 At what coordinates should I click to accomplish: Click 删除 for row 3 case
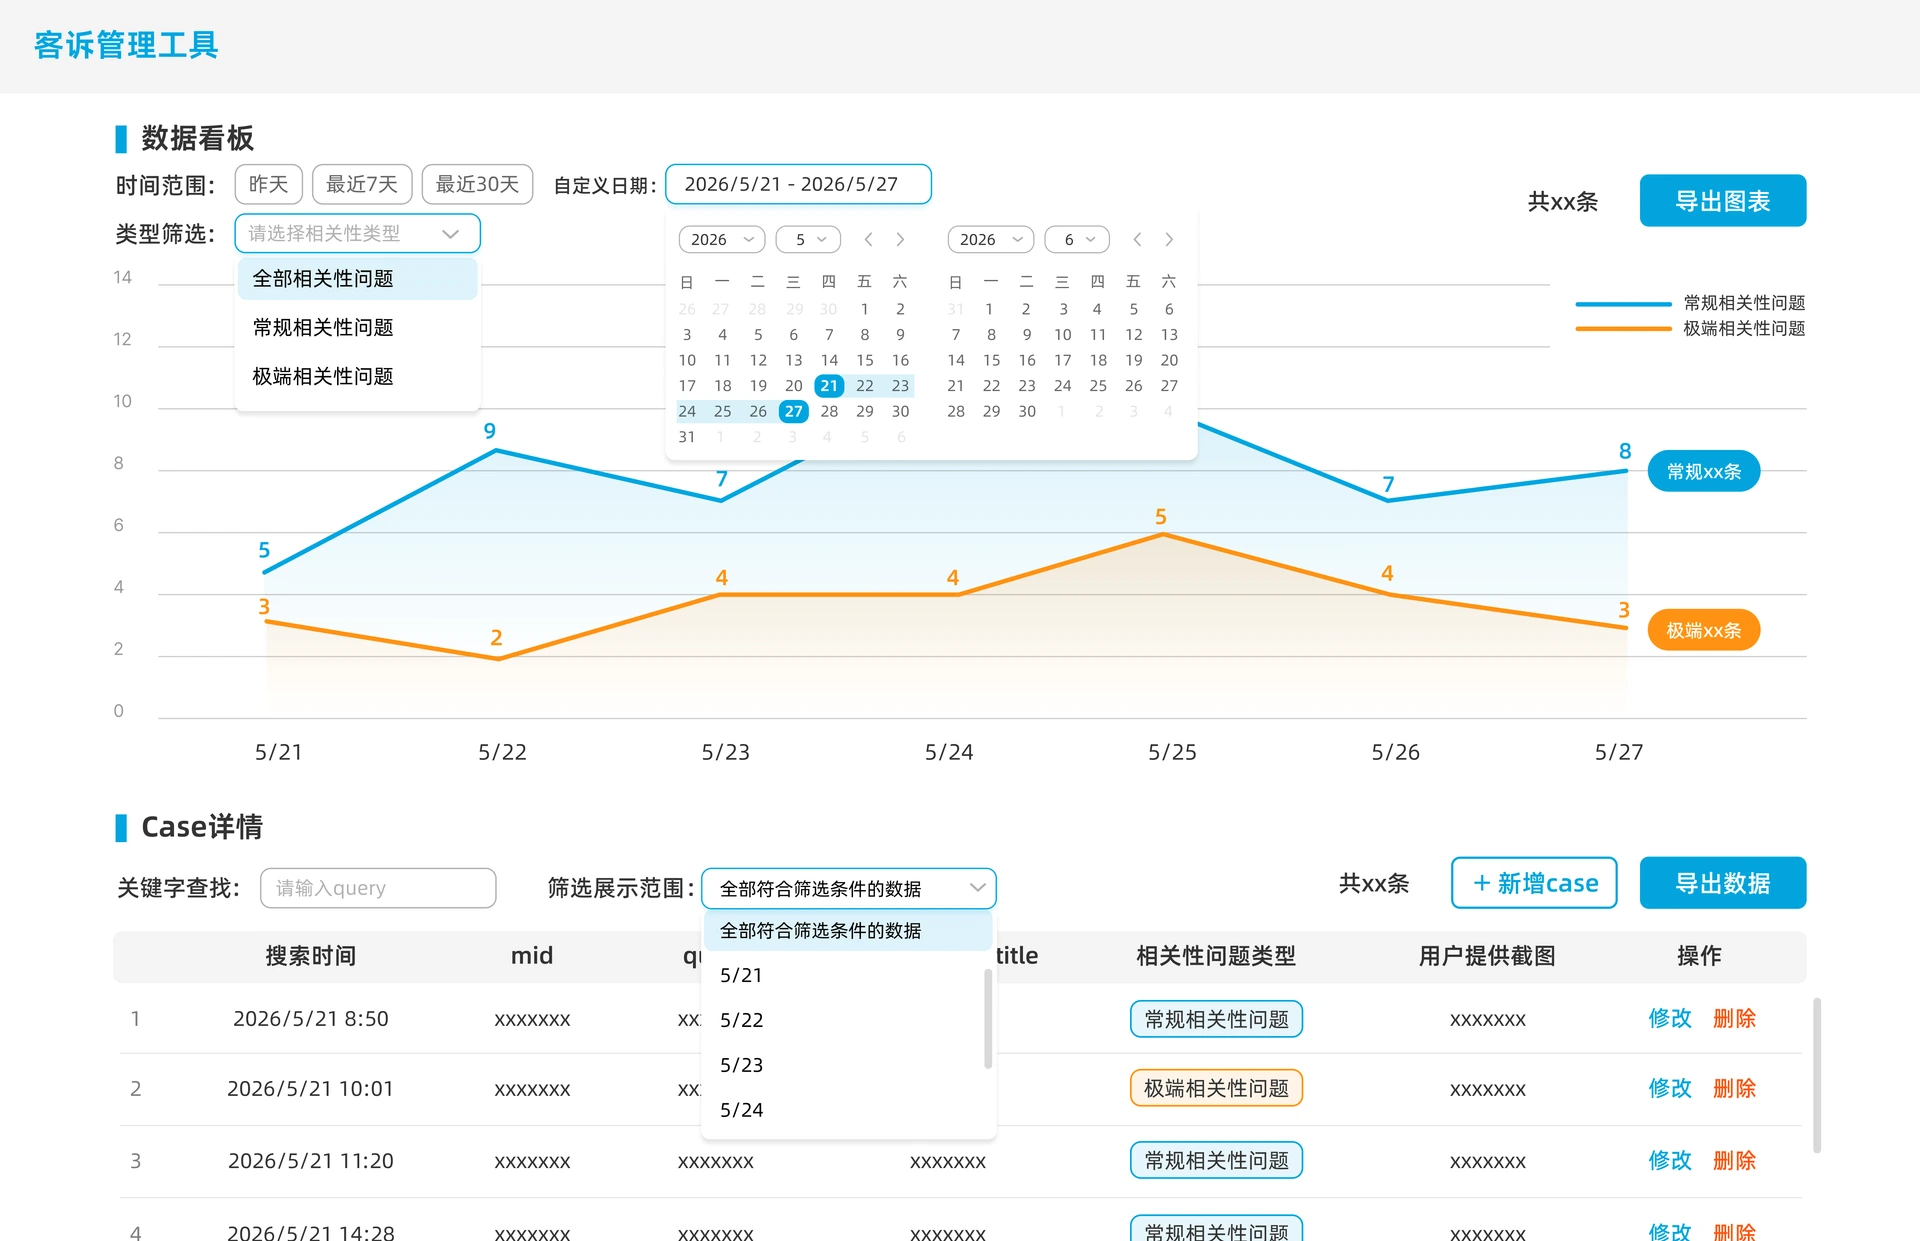point(1734,1161)
